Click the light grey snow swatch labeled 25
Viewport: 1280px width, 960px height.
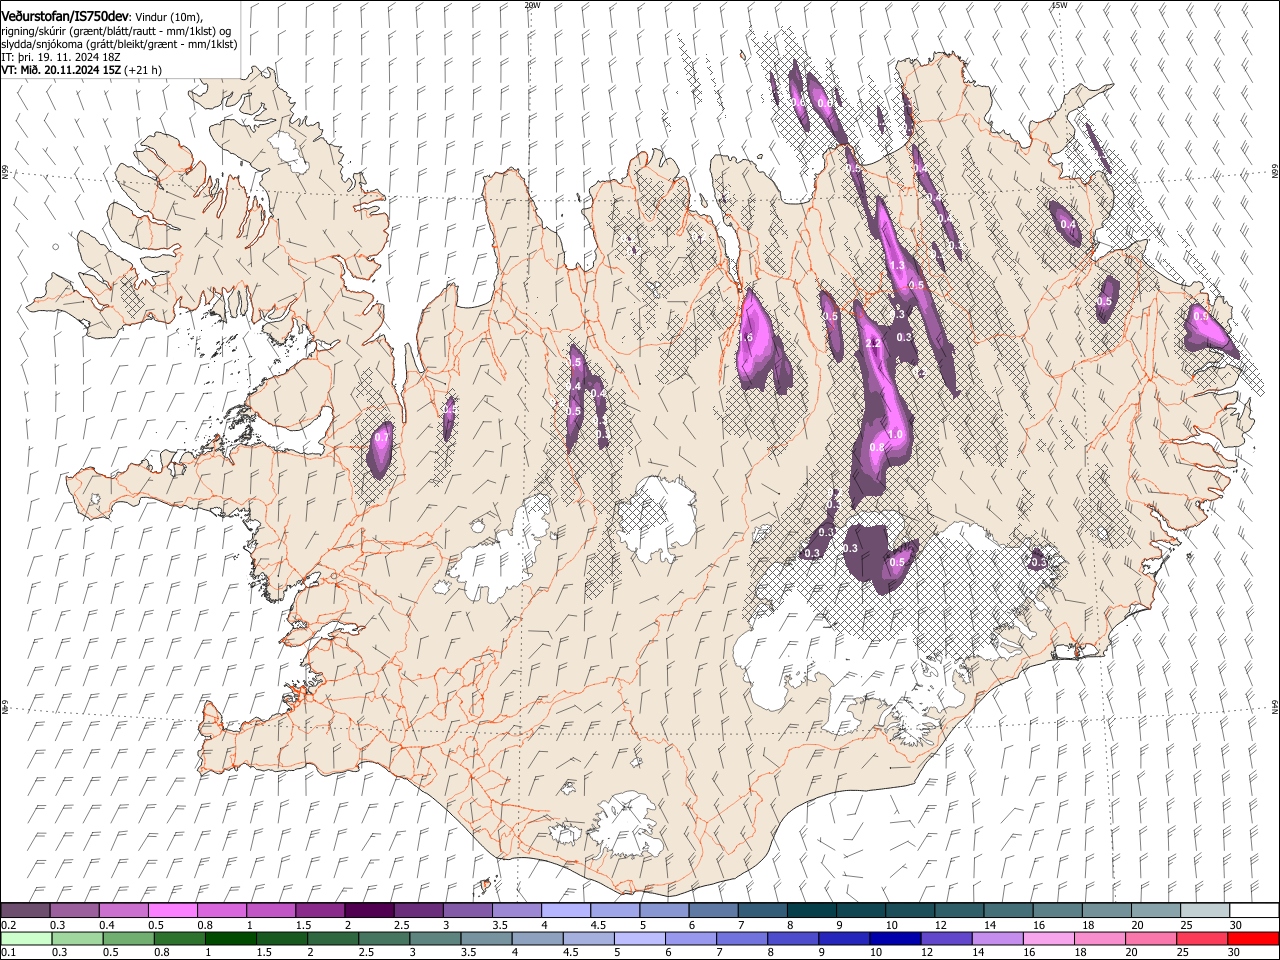(x=1204, y=911)
